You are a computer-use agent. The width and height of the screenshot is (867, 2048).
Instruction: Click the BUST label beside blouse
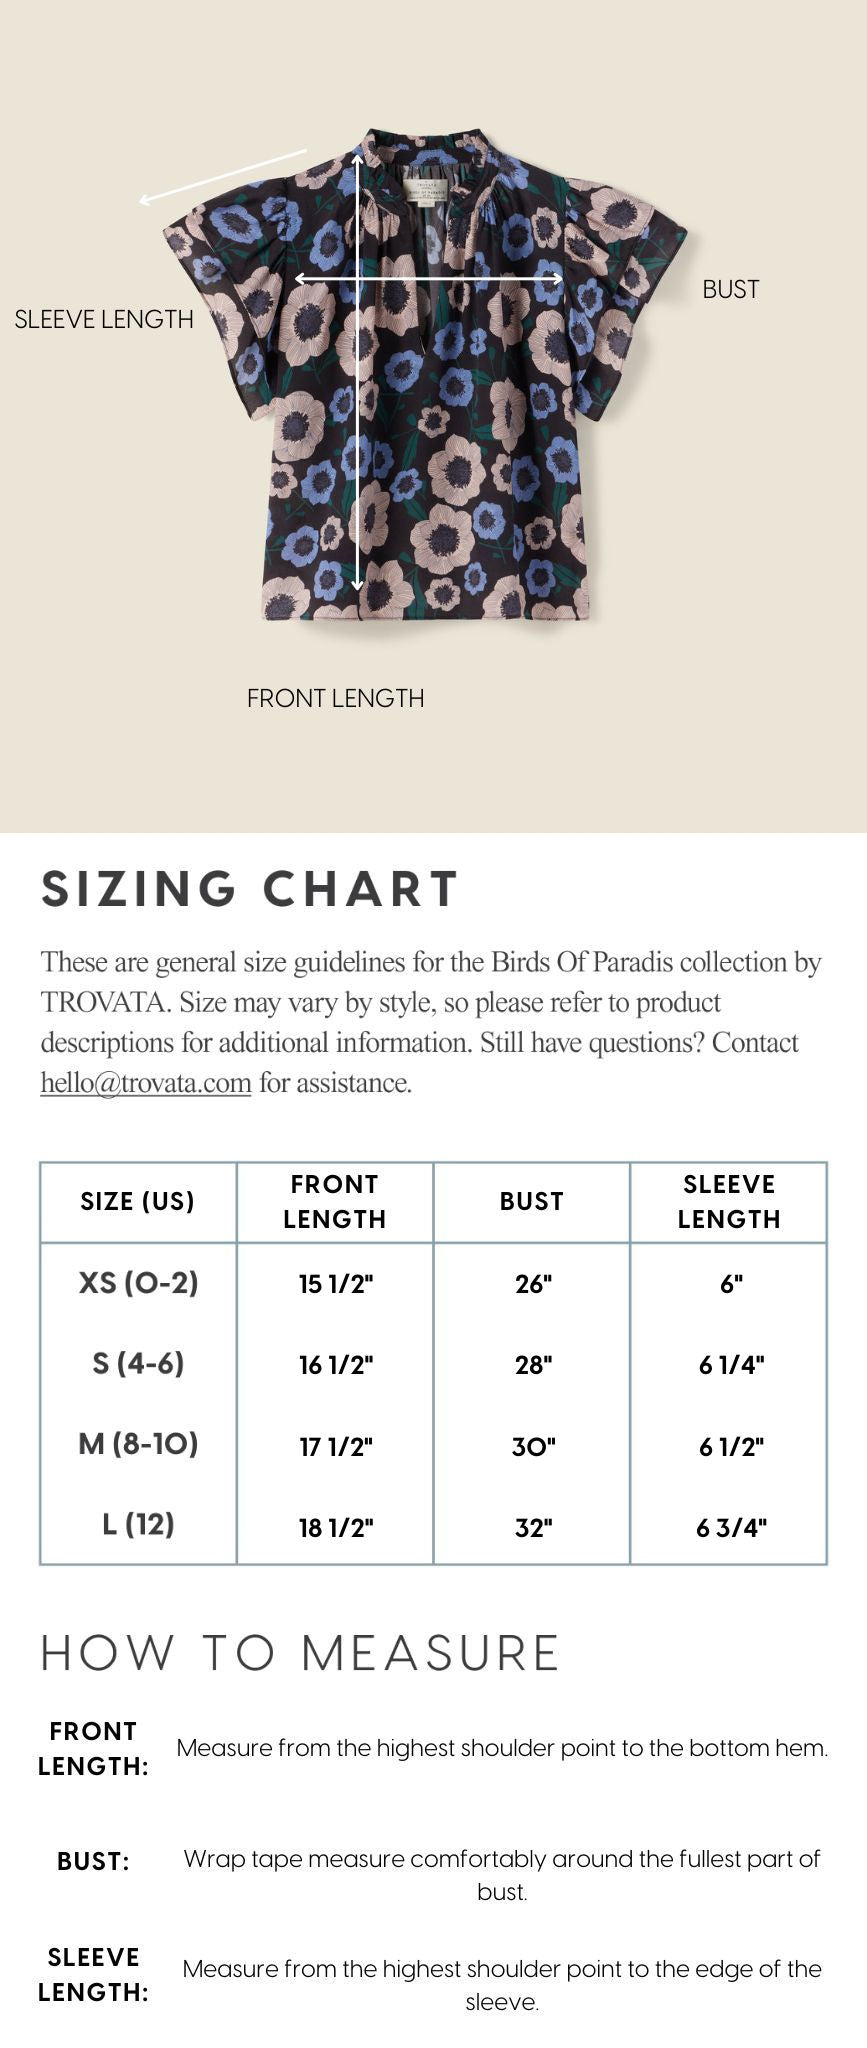[731, 289]
